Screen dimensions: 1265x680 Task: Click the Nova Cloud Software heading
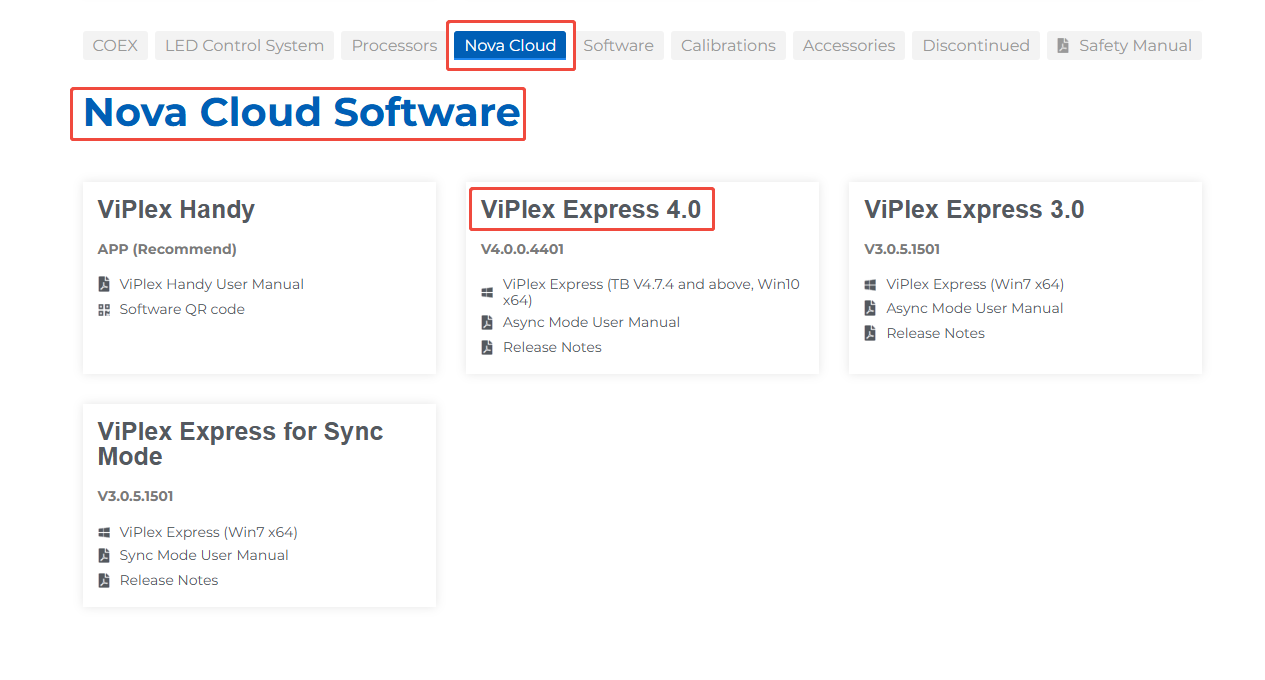302,112
